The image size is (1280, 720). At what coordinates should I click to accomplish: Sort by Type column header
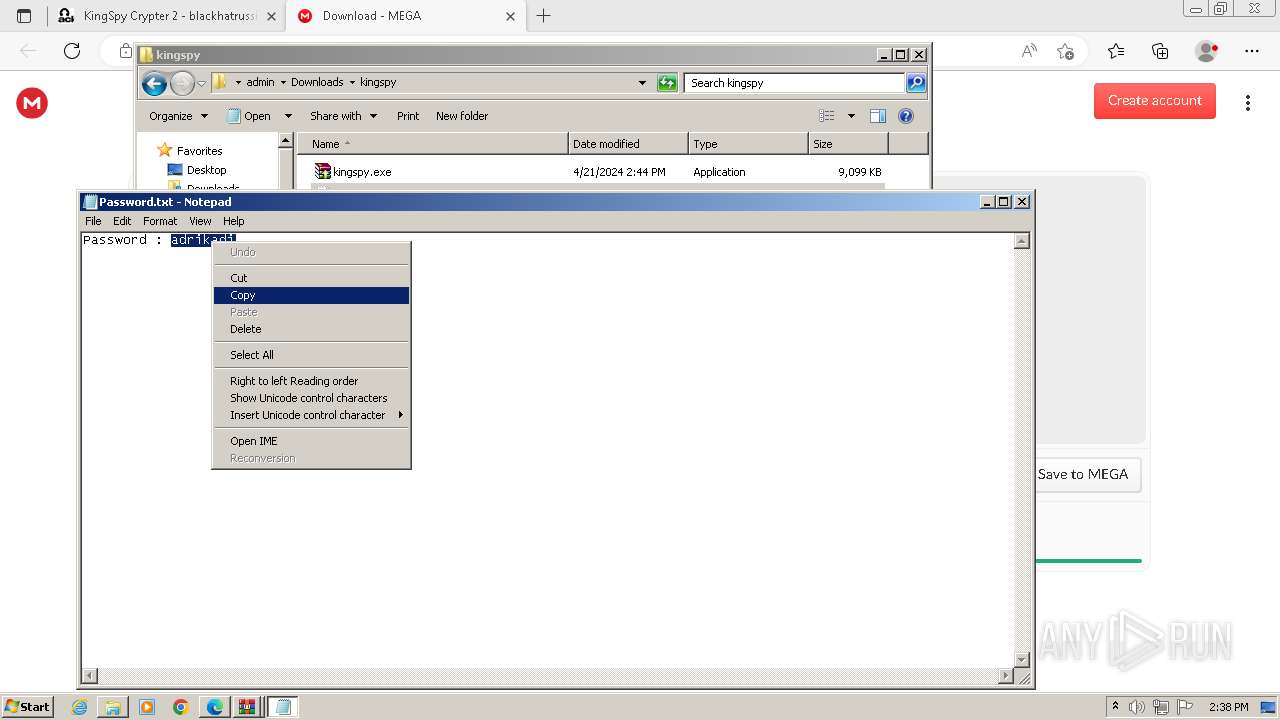[x=748, y=144]
